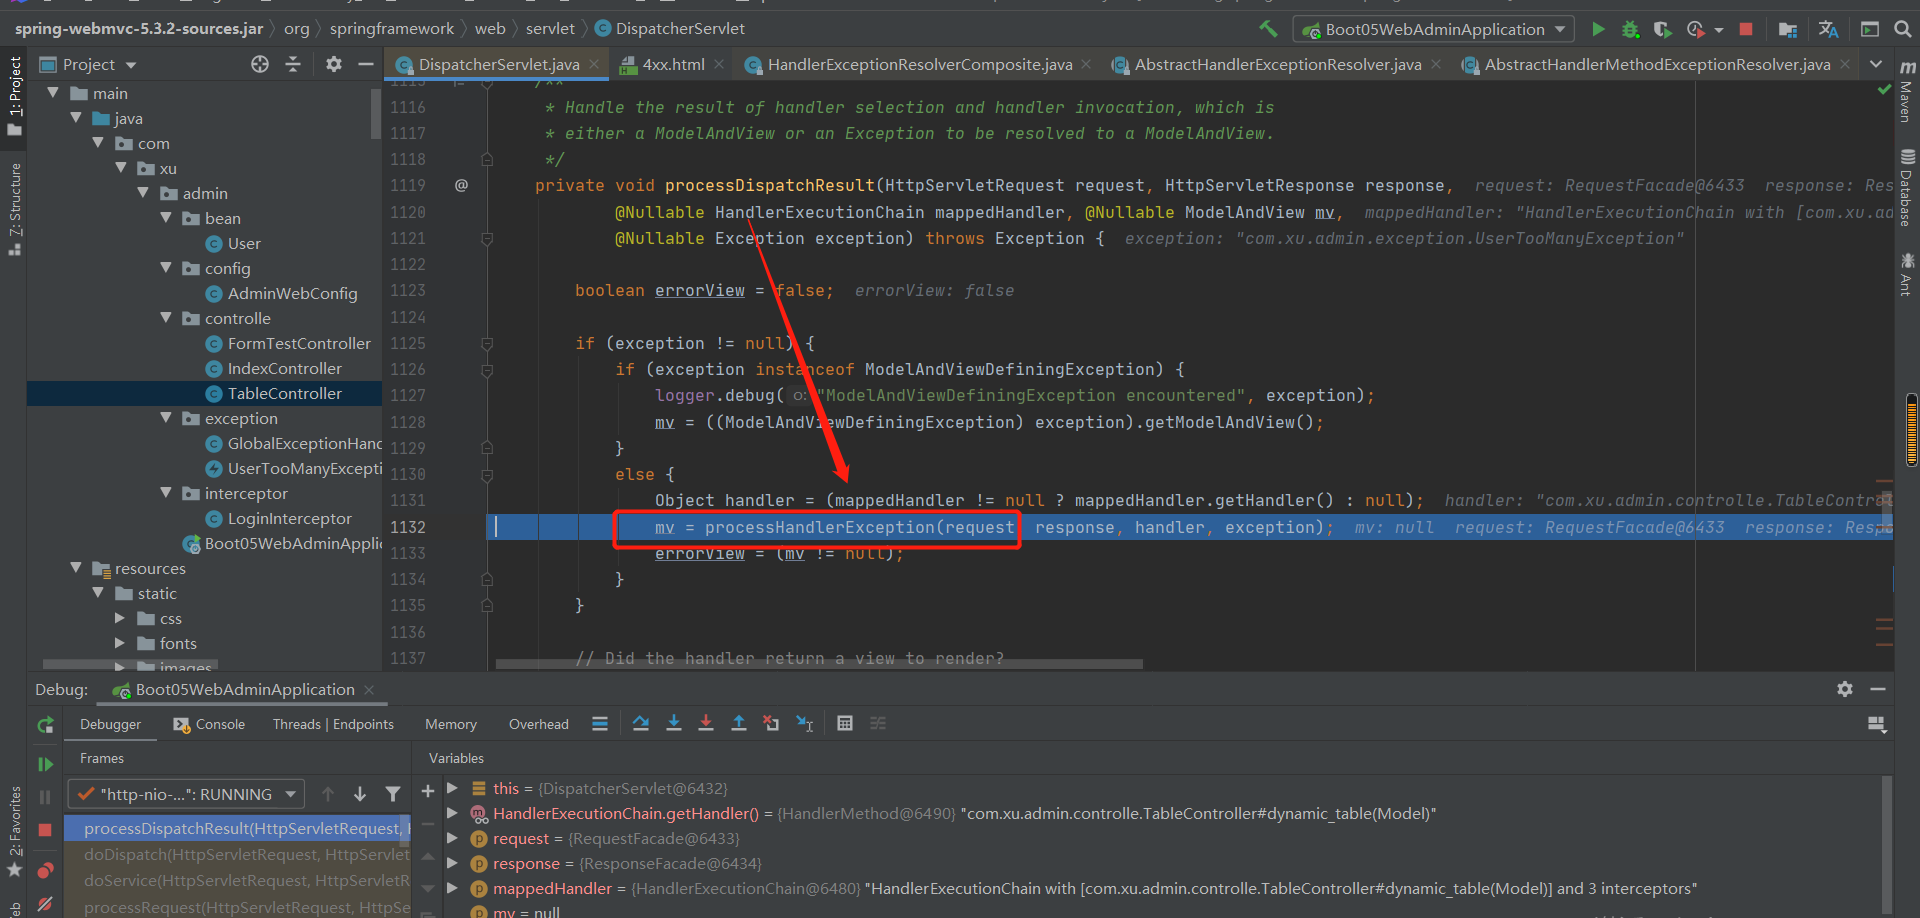This screenshot has height=918, width=1920.
Task: Click Drop Frame icon
Action: 771,723
